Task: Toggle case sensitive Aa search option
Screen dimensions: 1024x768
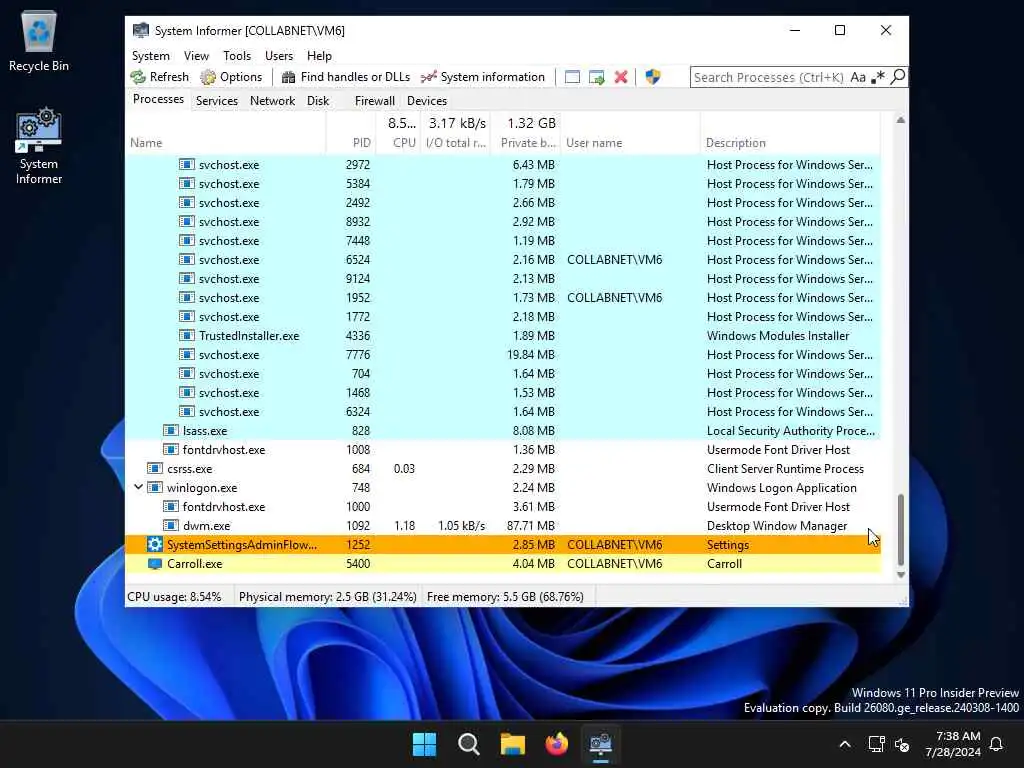Action: [857, 77]
